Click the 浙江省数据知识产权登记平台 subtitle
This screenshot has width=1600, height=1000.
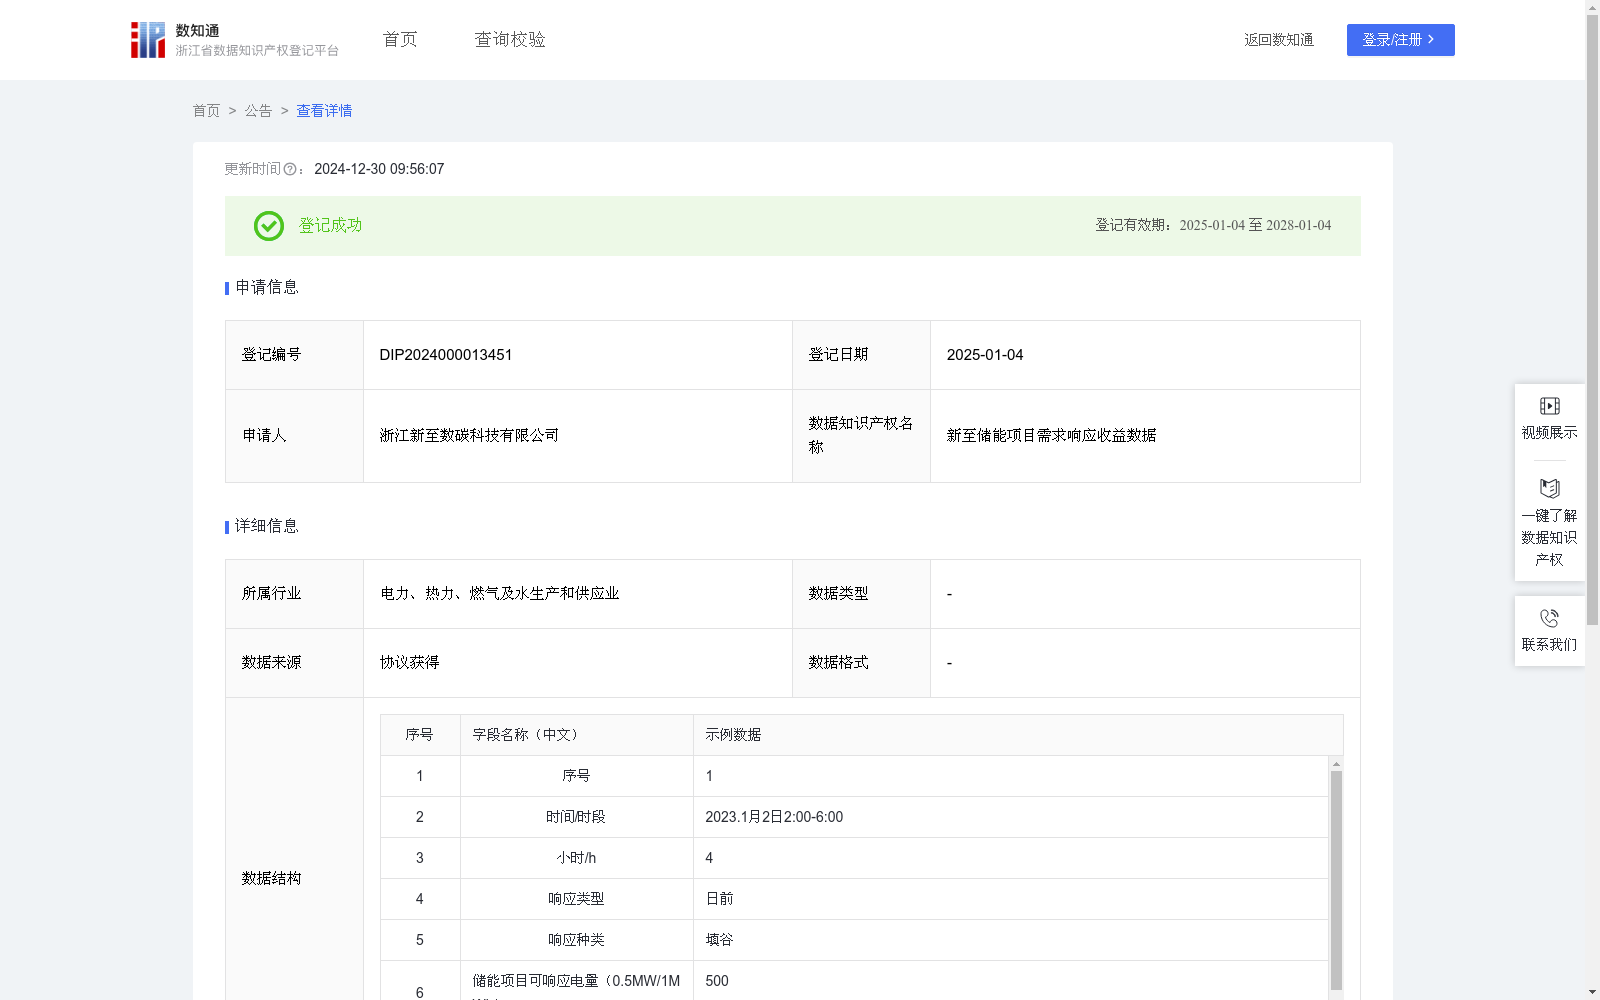pyautogui.click(x=257, y=50)
